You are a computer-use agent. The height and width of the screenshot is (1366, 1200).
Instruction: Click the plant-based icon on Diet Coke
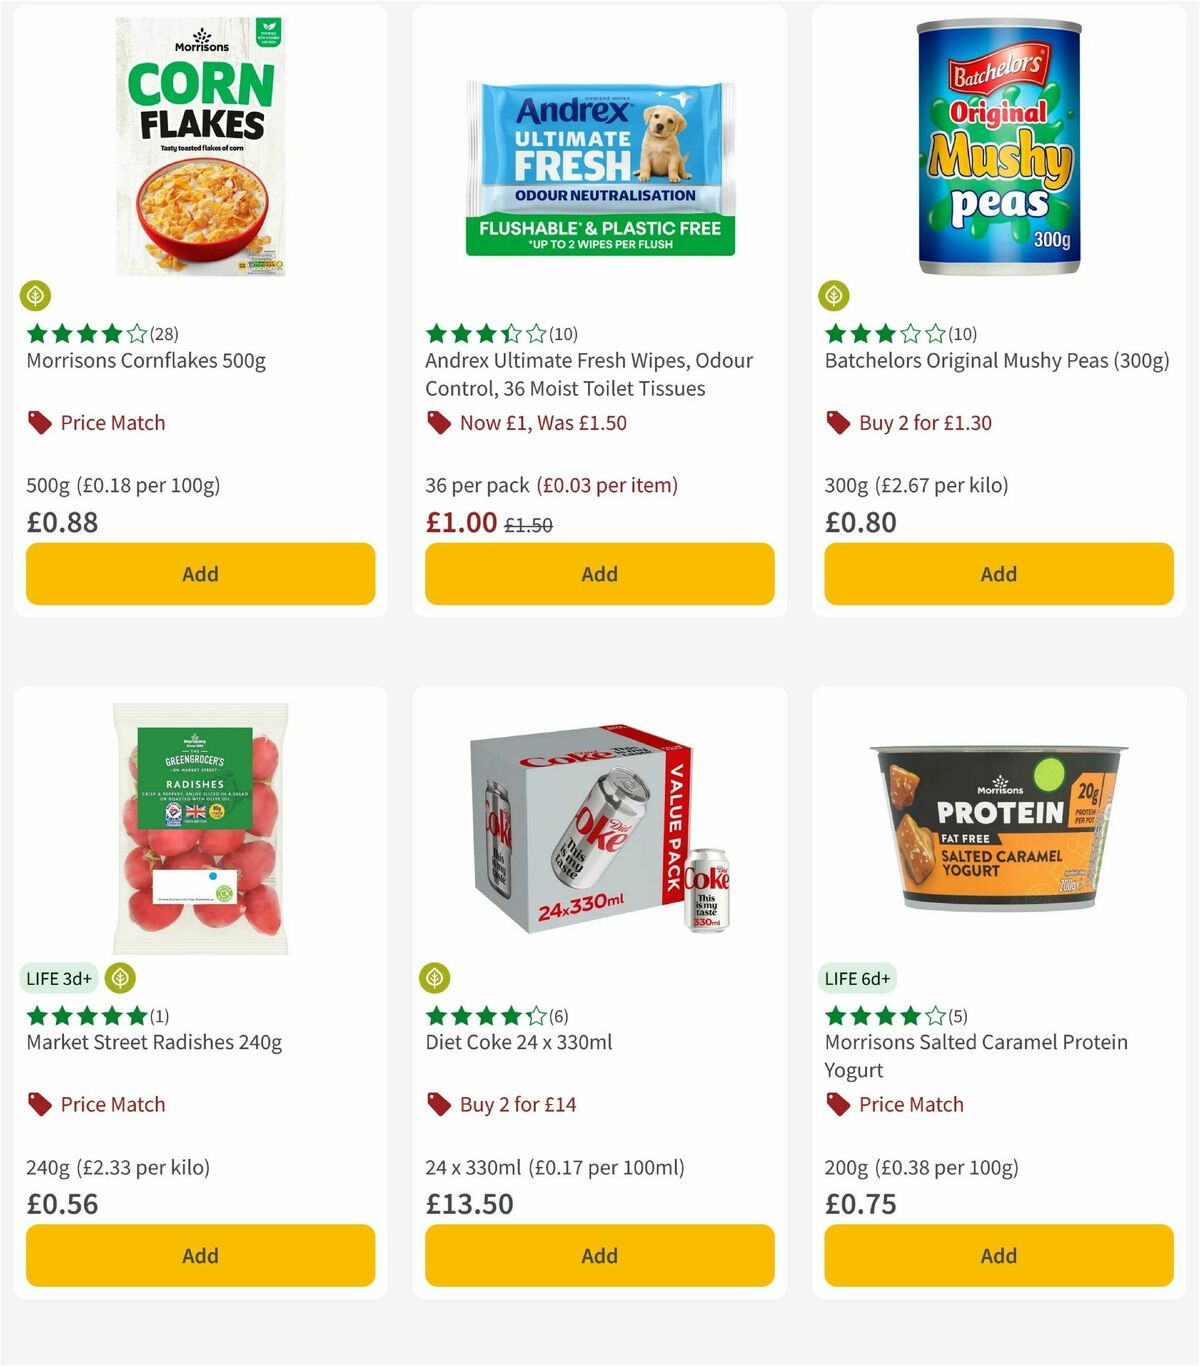[434, 978]
